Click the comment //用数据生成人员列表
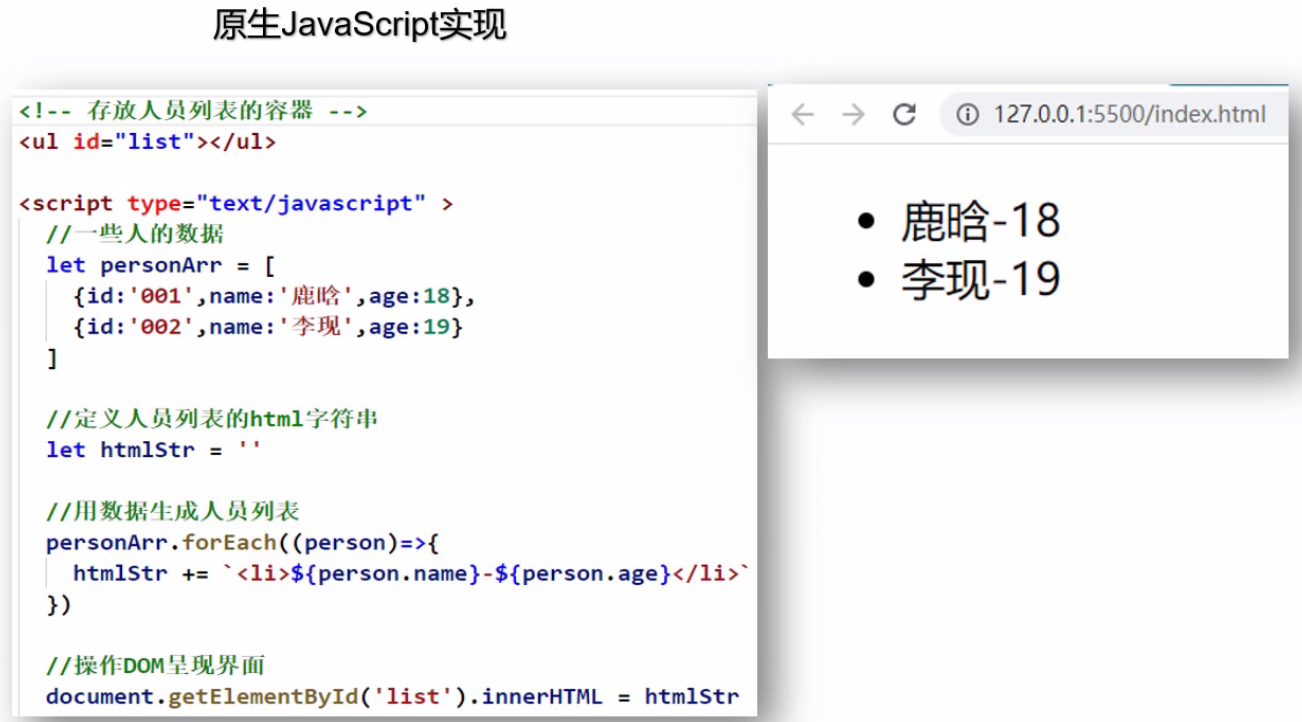The width and height of the screenshot is (1302, 722). click(173, 512)
